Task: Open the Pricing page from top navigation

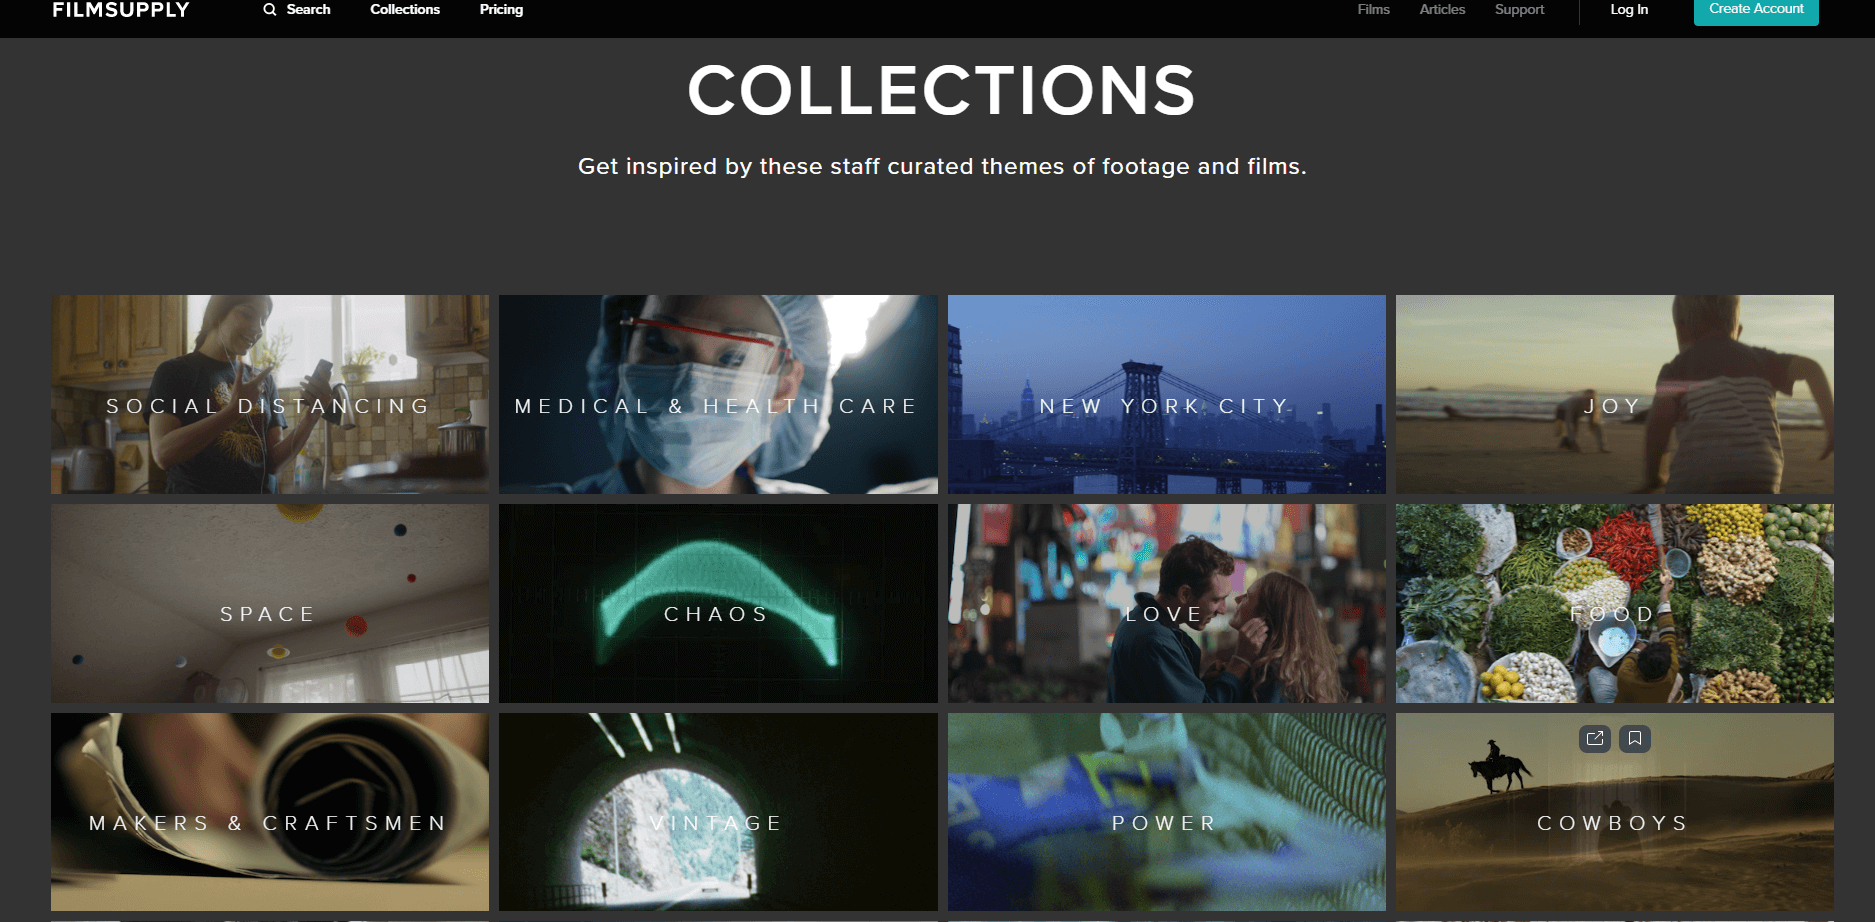Action: pyautogui.click(x=500, y=9)
